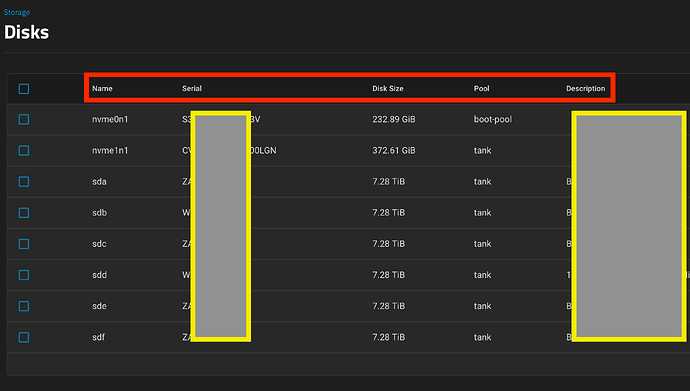Image resolution: width=690 pixels, height=391 pixels.
Task: Sort by the Pool column header
Action: 481,88
